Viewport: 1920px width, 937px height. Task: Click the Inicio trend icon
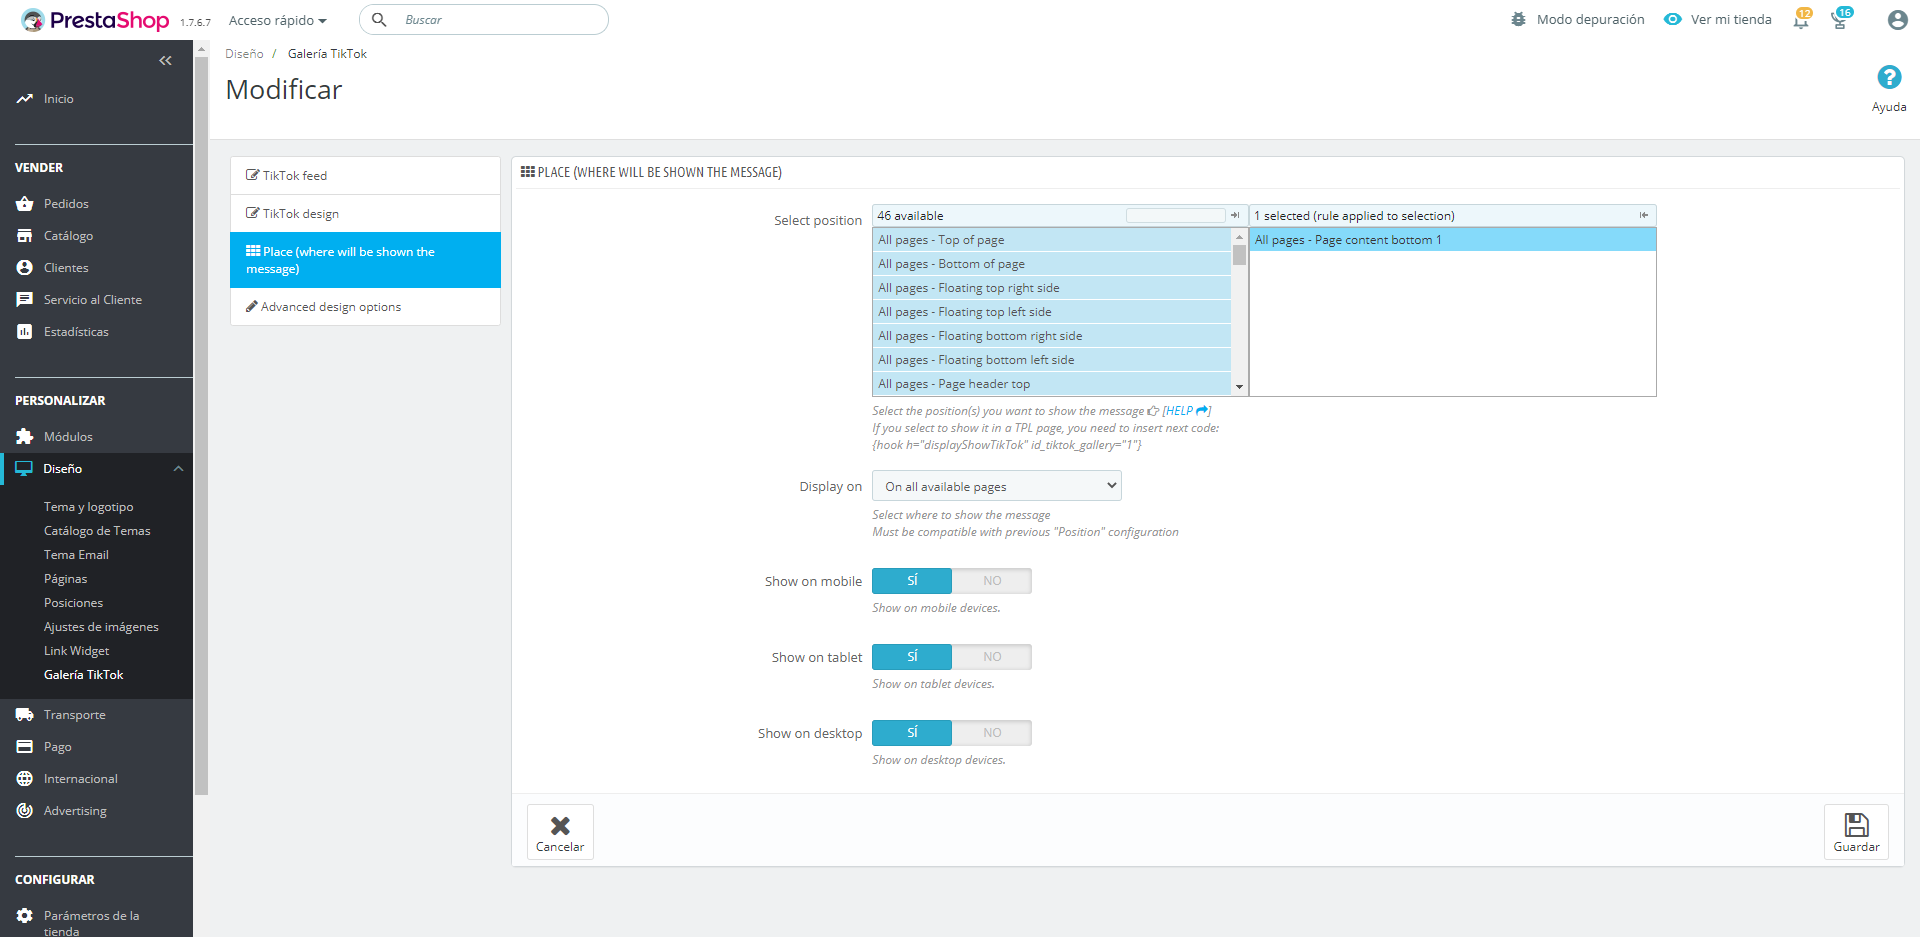[25, 99]
